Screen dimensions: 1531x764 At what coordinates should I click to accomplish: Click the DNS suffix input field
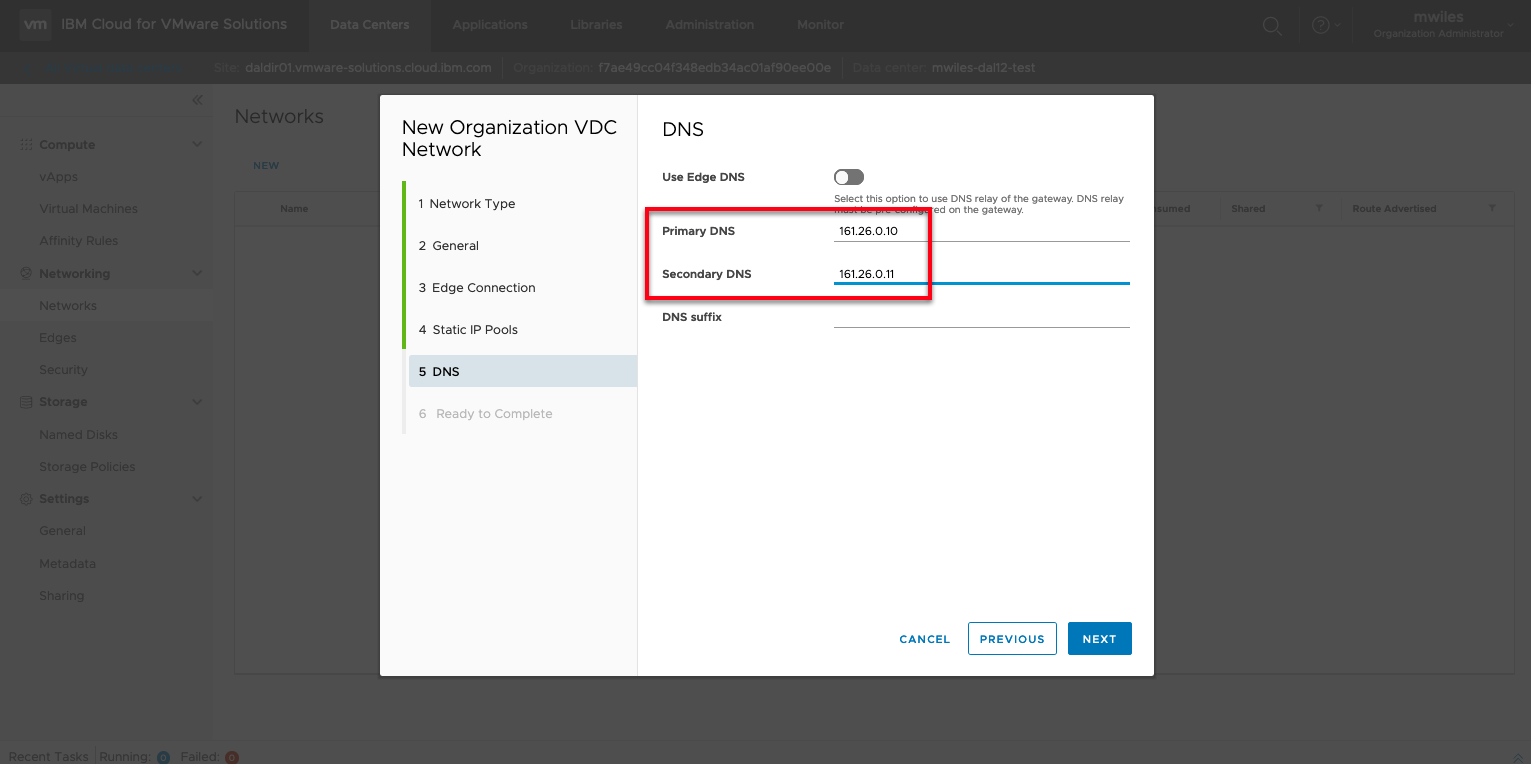(x=981, y=317)
